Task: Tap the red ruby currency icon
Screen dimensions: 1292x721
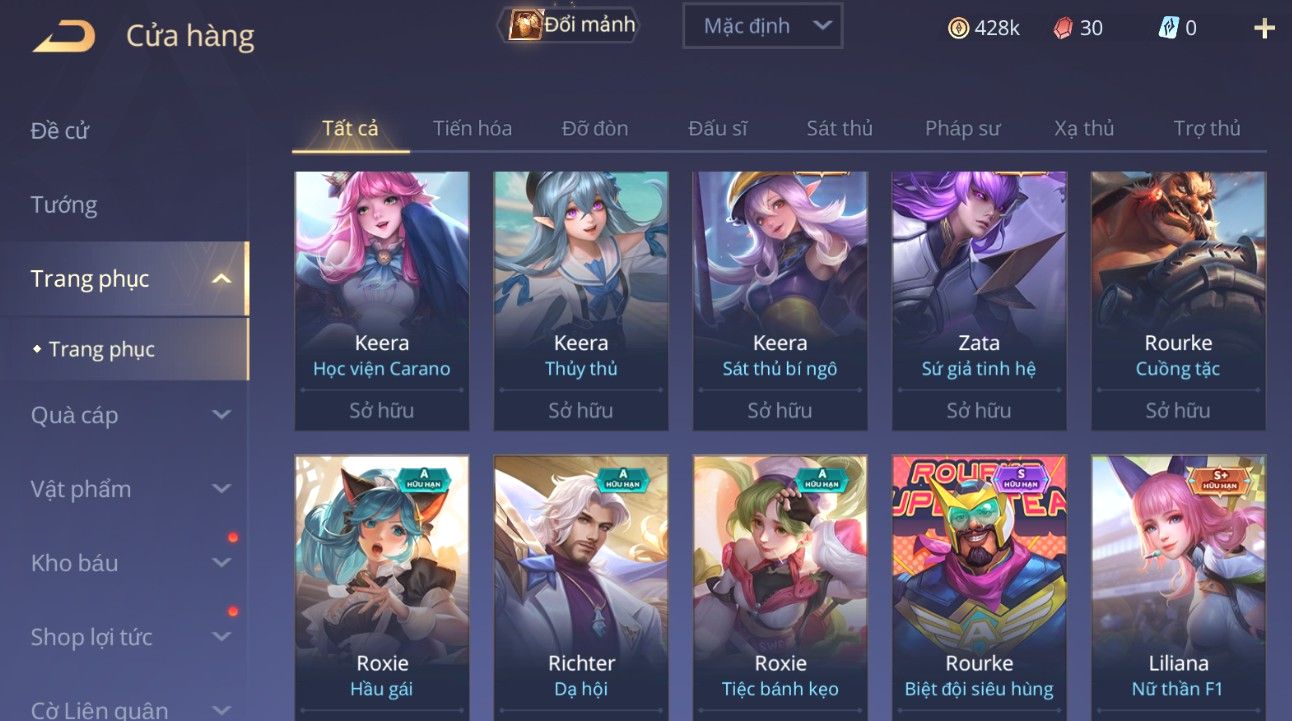Action: [x=1063, y=28]
